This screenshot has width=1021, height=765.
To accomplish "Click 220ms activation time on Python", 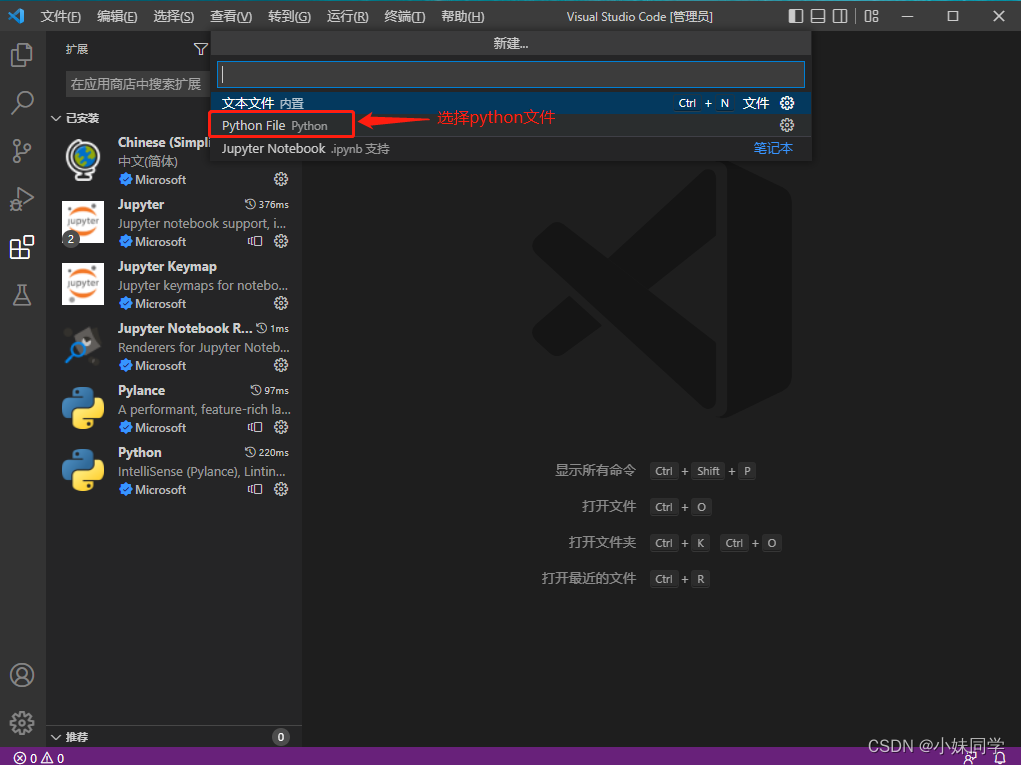I will pyautogui.click(x=267, y=452).
